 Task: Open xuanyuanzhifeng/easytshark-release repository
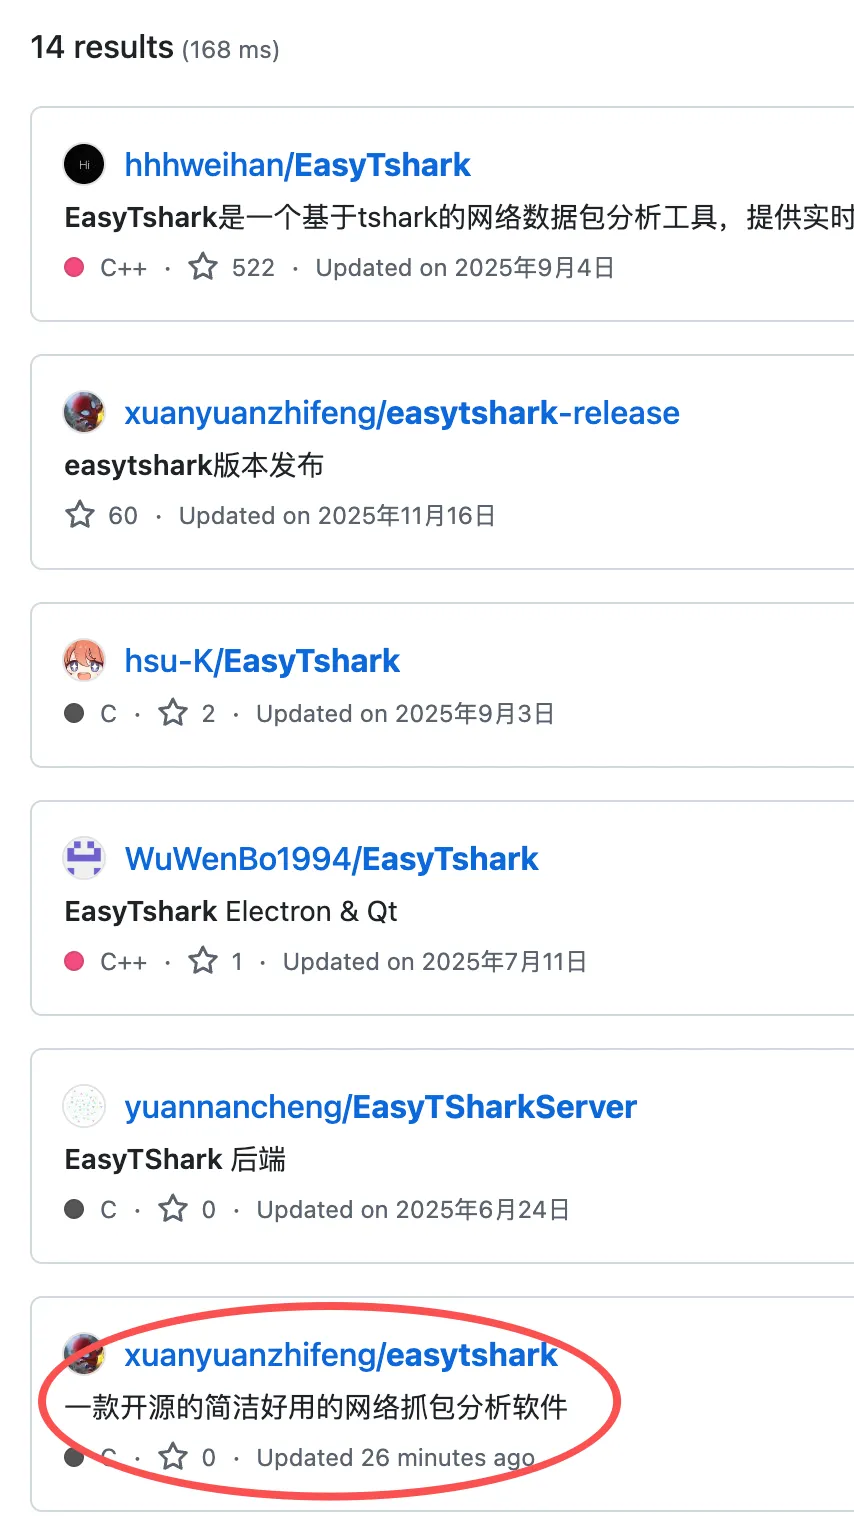tap(401, 413)
